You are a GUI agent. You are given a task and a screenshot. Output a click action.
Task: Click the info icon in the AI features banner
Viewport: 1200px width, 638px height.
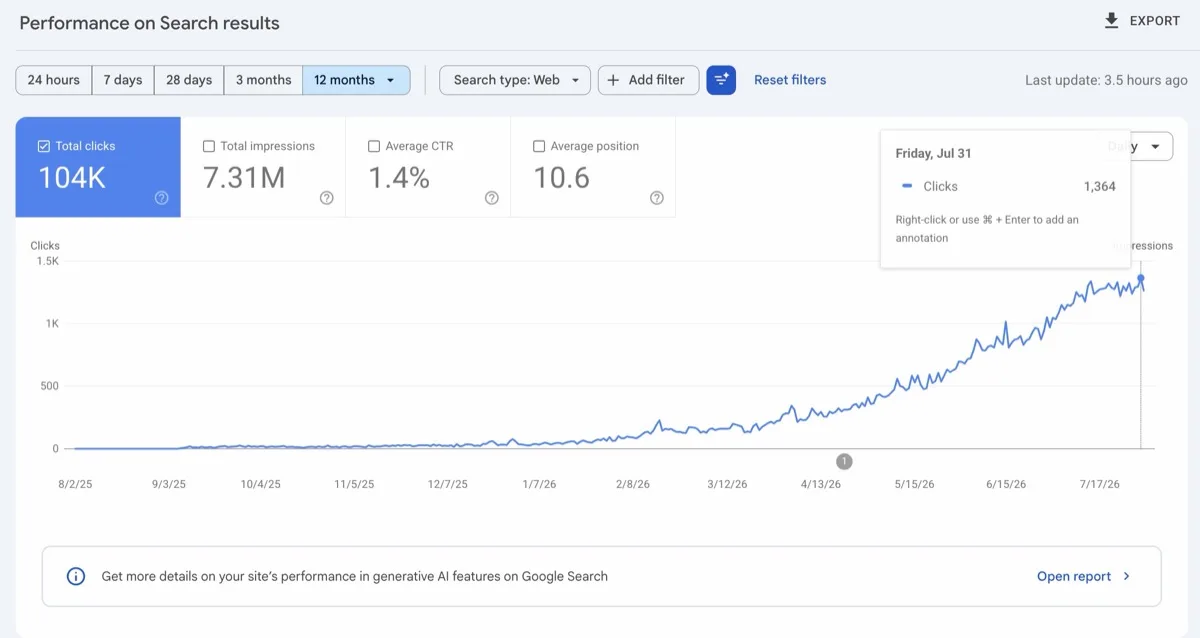coord(76,576)
